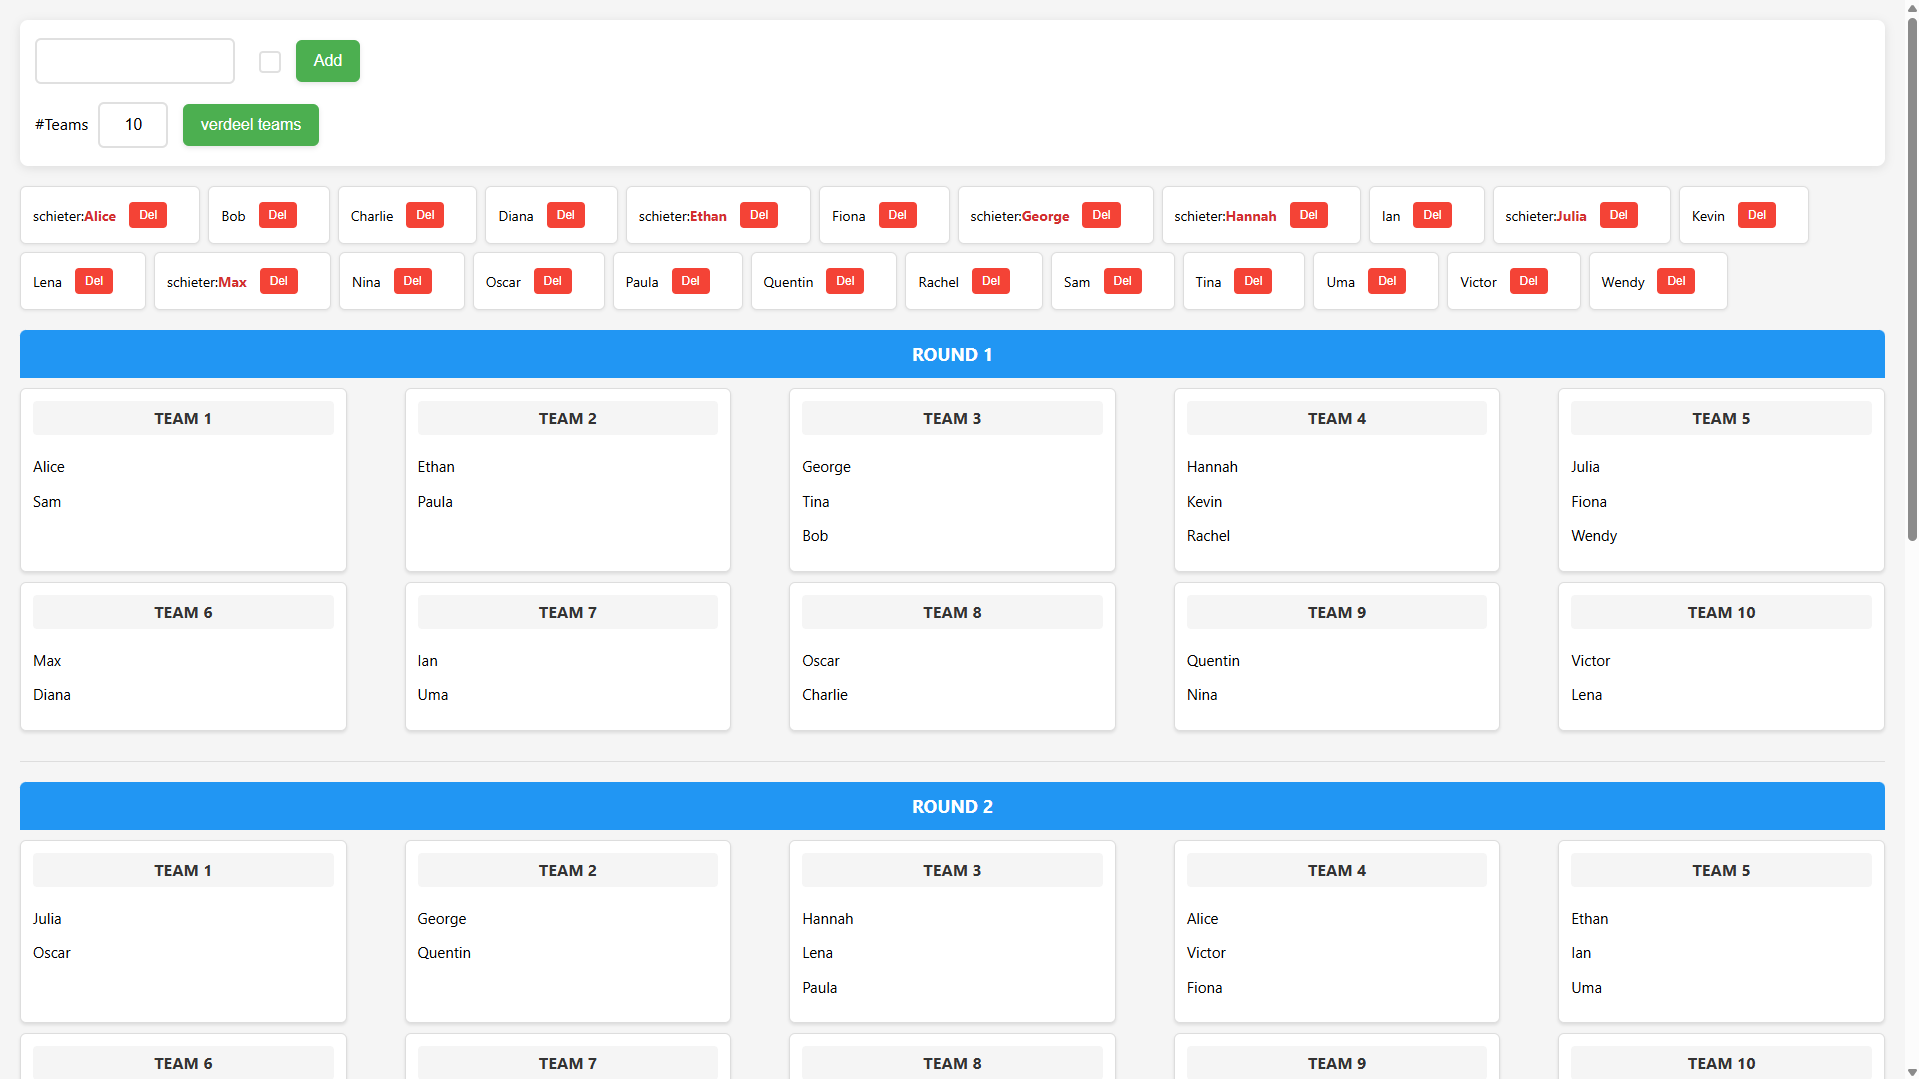Image resolution: width=1919 pixels, height=1079 pixels.
Task: Click the Del button beside Oscar
Action: (x=553, y=281)
